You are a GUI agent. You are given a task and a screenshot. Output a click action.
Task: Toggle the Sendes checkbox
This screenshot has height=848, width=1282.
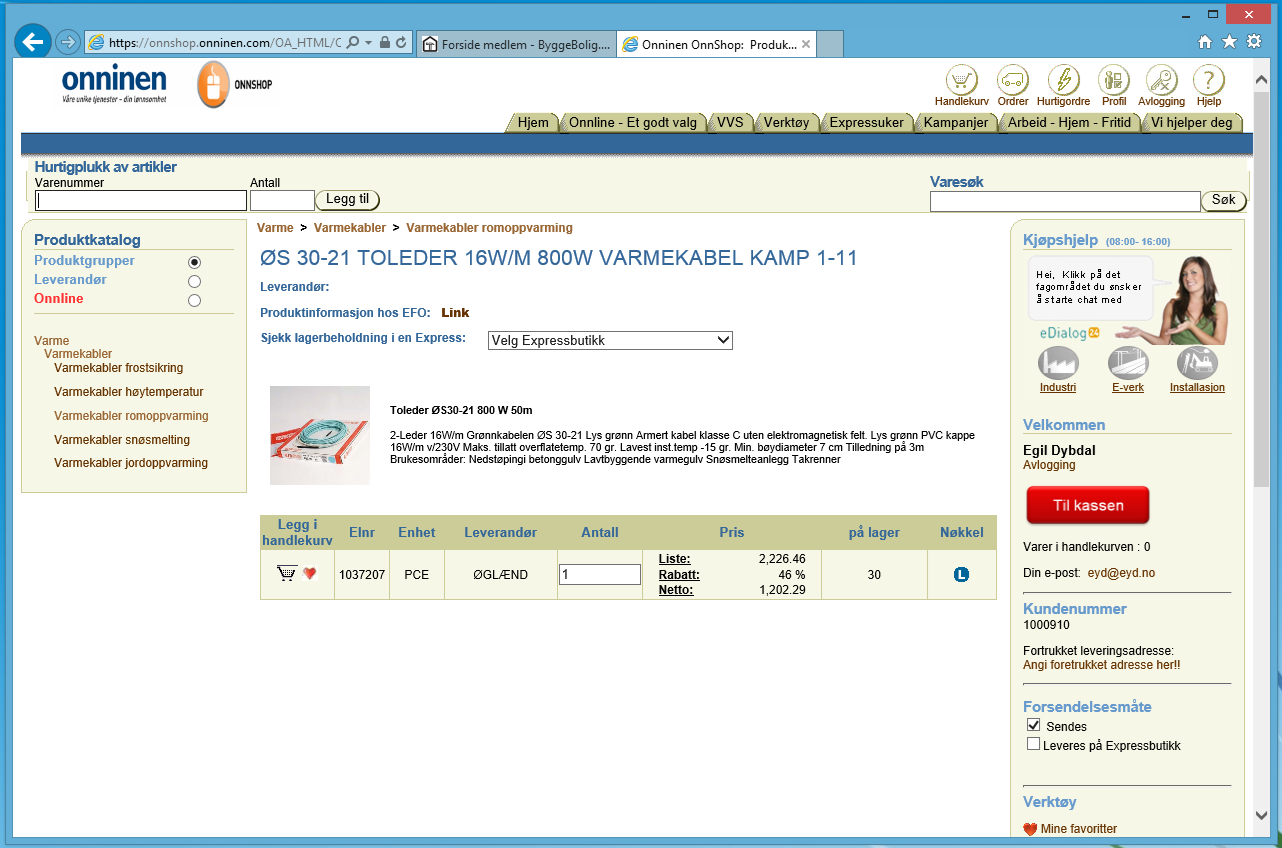[x=1034, y=725]
